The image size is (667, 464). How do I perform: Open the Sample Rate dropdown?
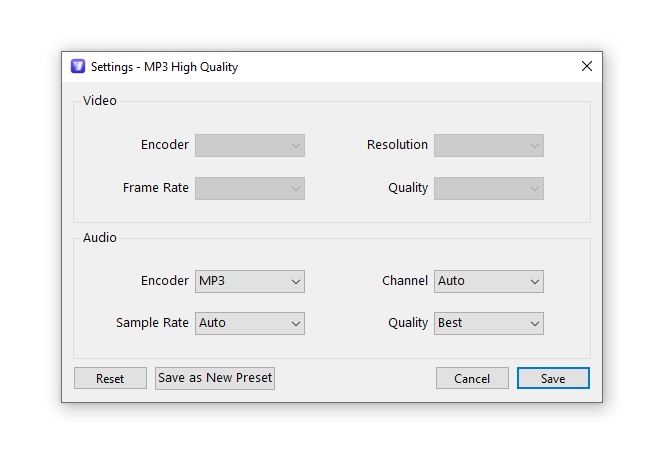point(250,323)
